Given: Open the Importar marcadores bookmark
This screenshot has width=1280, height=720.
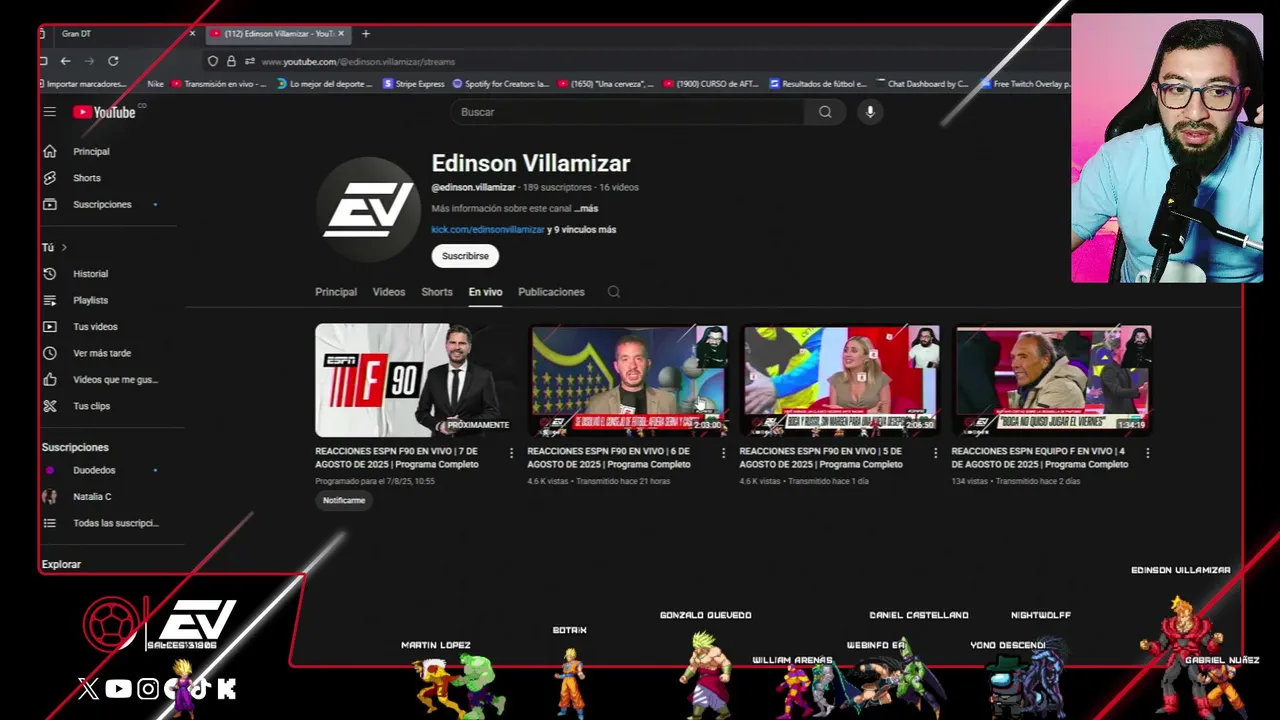Looking at the screenshot, I should 84,84.
